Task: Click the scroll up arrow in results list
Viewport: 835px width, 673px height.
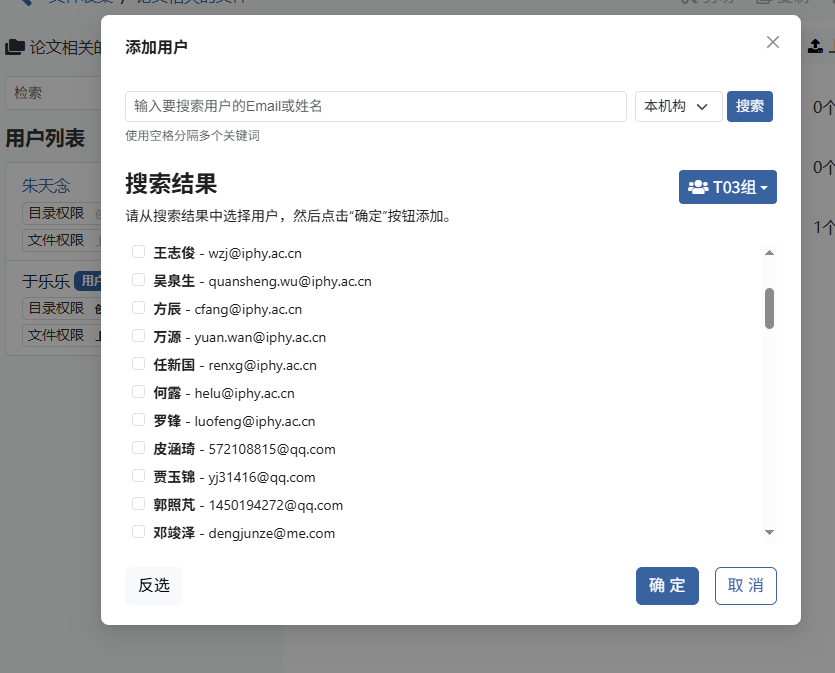Action: pyautogui.click(x=769, y=252)
